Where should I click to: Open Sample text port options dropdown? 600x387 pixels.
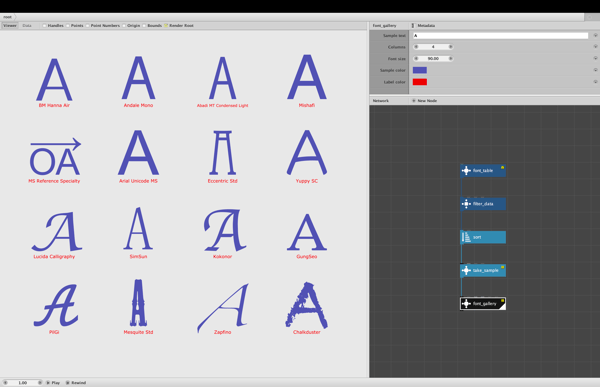pos(595,35)
